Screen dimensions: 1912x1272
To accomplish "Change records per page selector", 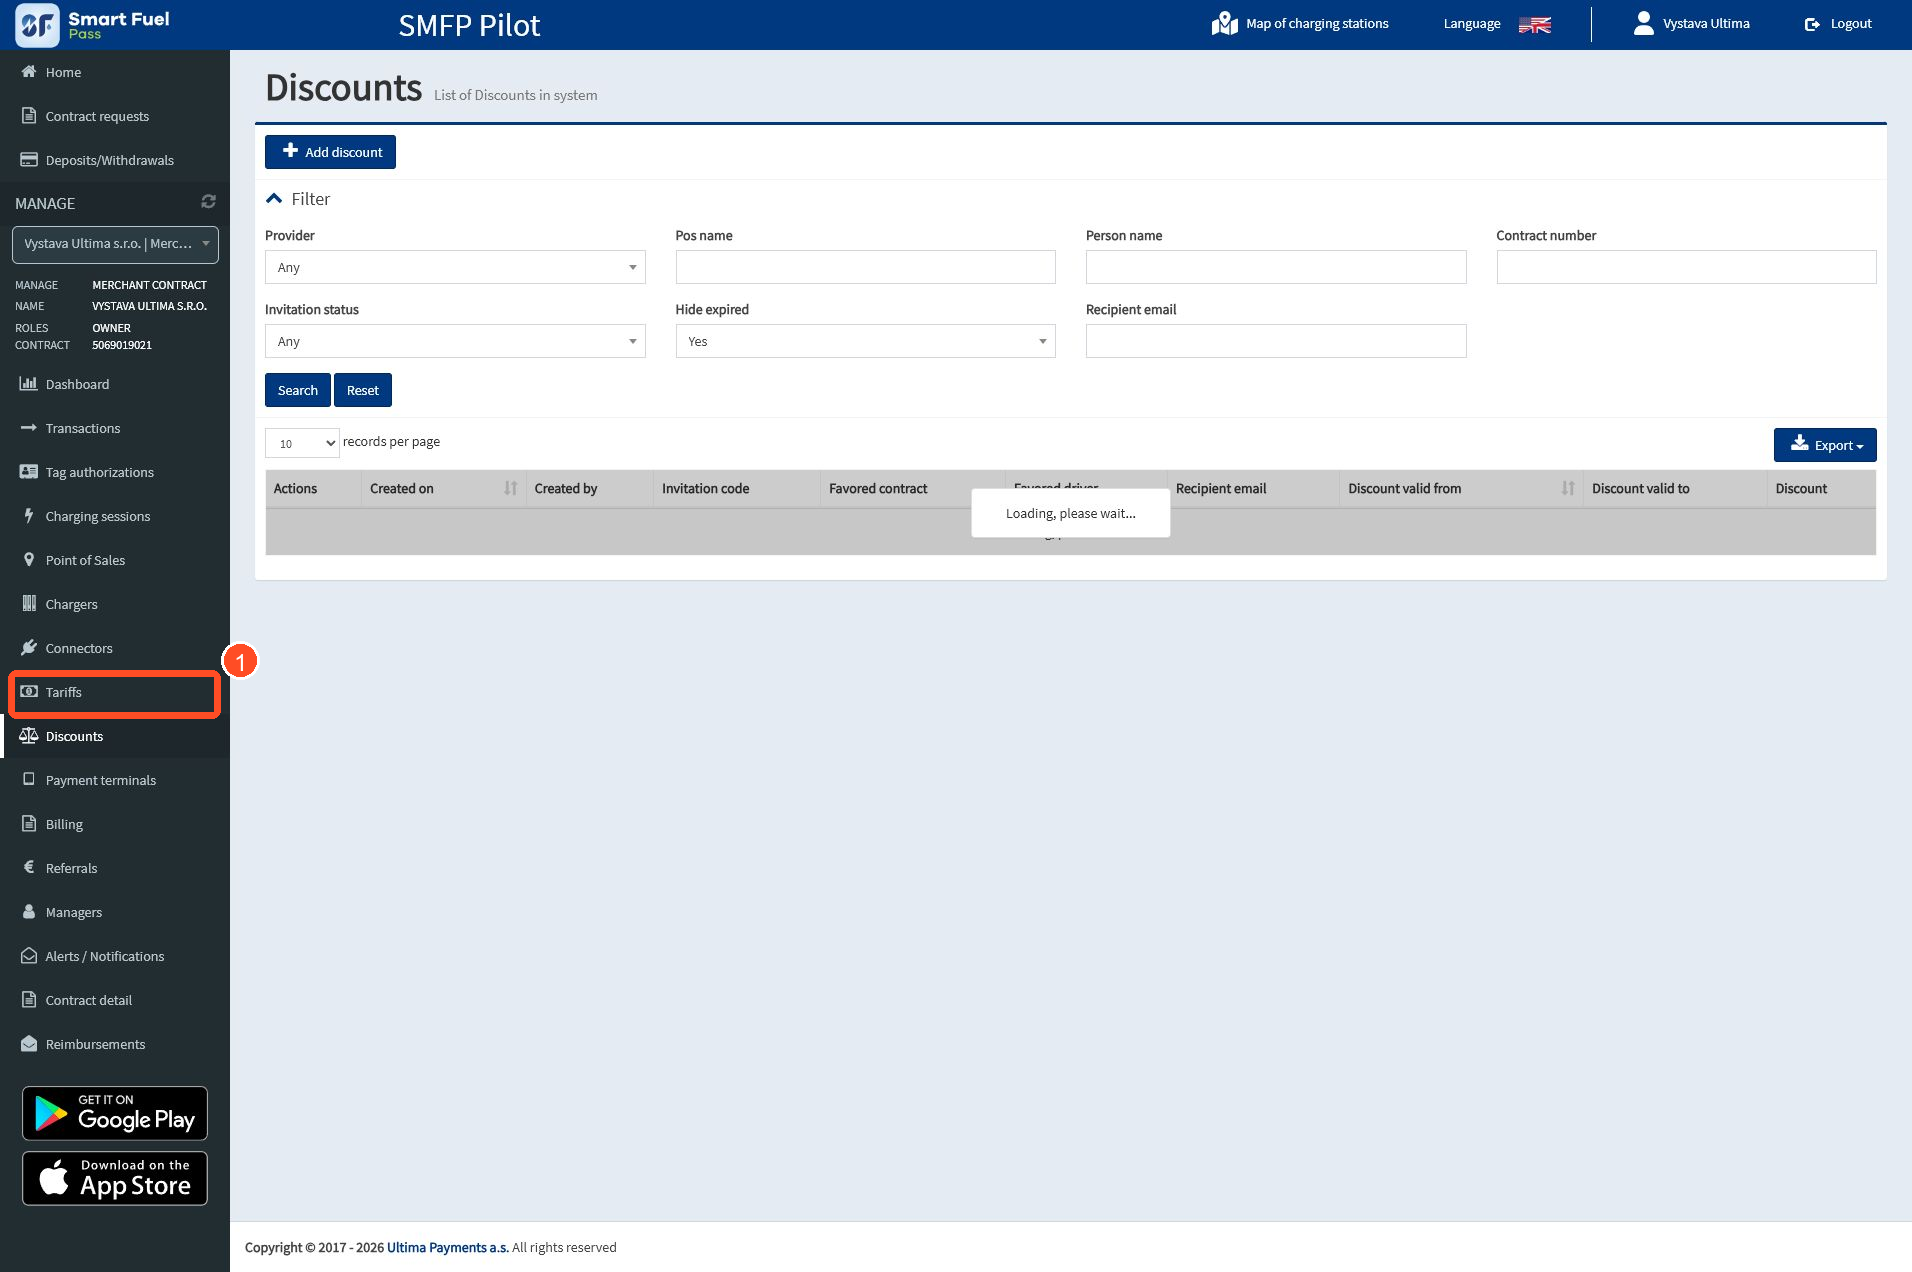I will coord(302,443).
